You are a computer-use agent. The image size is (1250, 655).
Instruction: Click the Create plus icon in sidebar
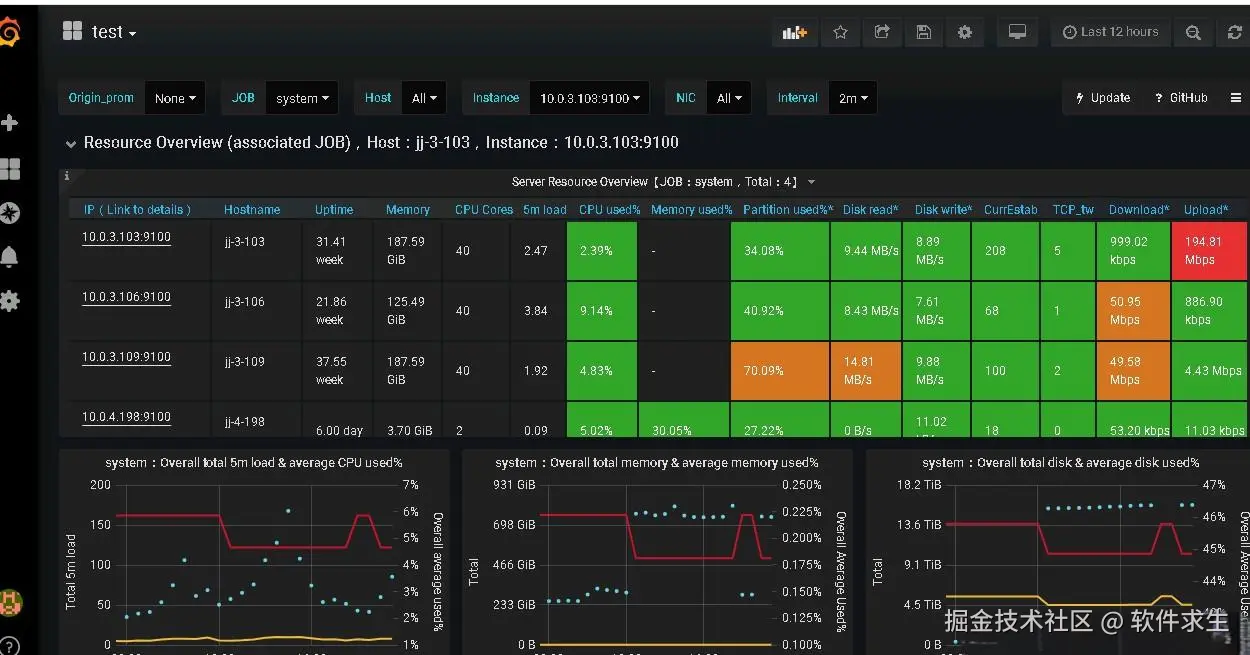click(x=10, y=123)
